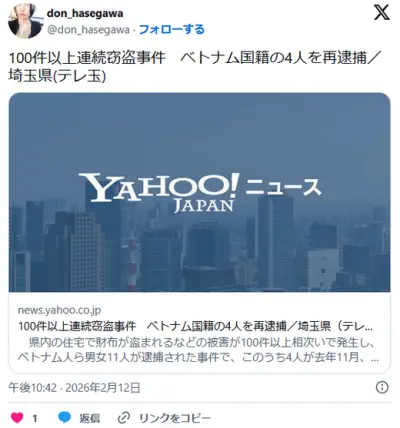The height and width of the screenshot is (428, 400).
Task: Click the news.yahoo.co.jp domain text
Action: [x=59, y=310]
